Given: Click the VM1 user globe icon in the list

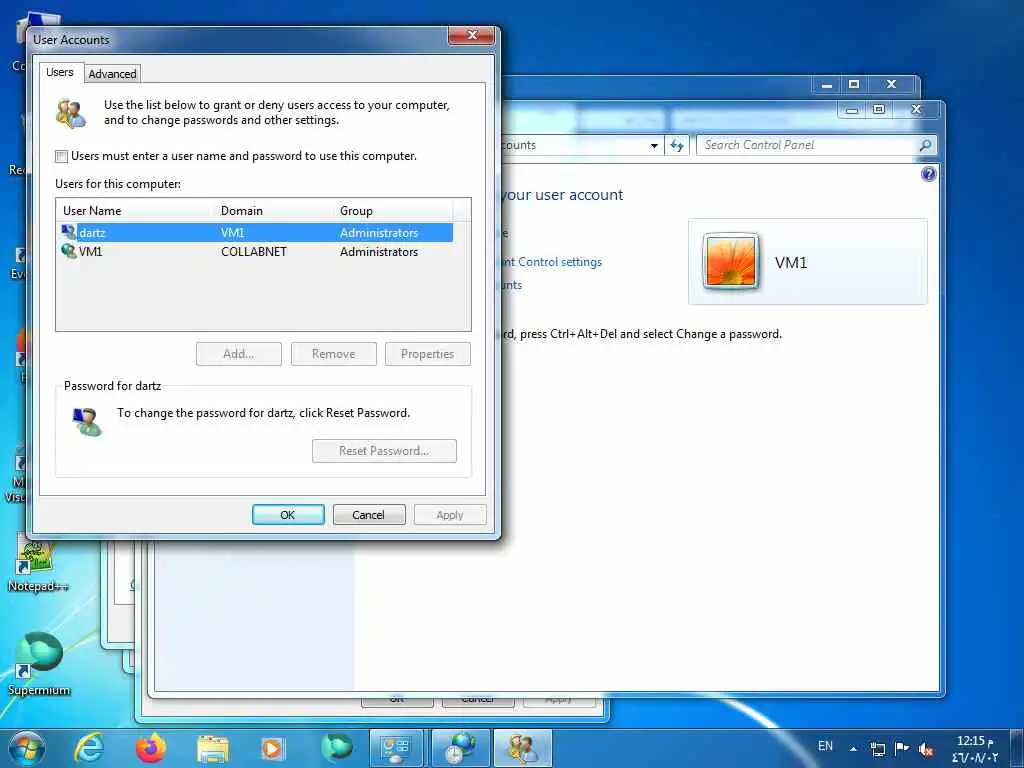Looking at the screenshot, I should point(69,251).
